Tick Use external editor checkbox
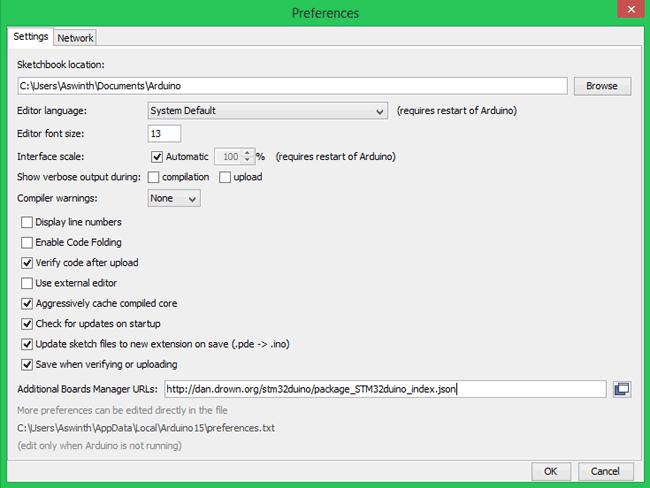Screen dimensions: 650x488 (x=27, y=283)
